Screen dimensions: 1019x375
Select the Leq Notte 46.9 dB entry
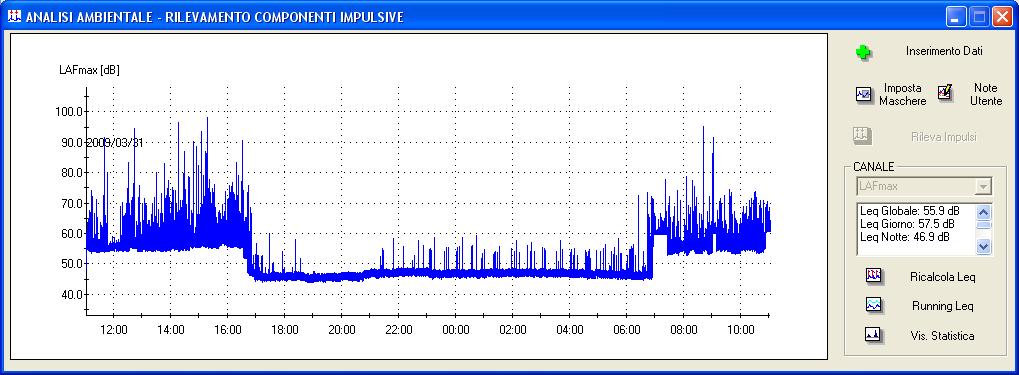click(x=905, y=237)
